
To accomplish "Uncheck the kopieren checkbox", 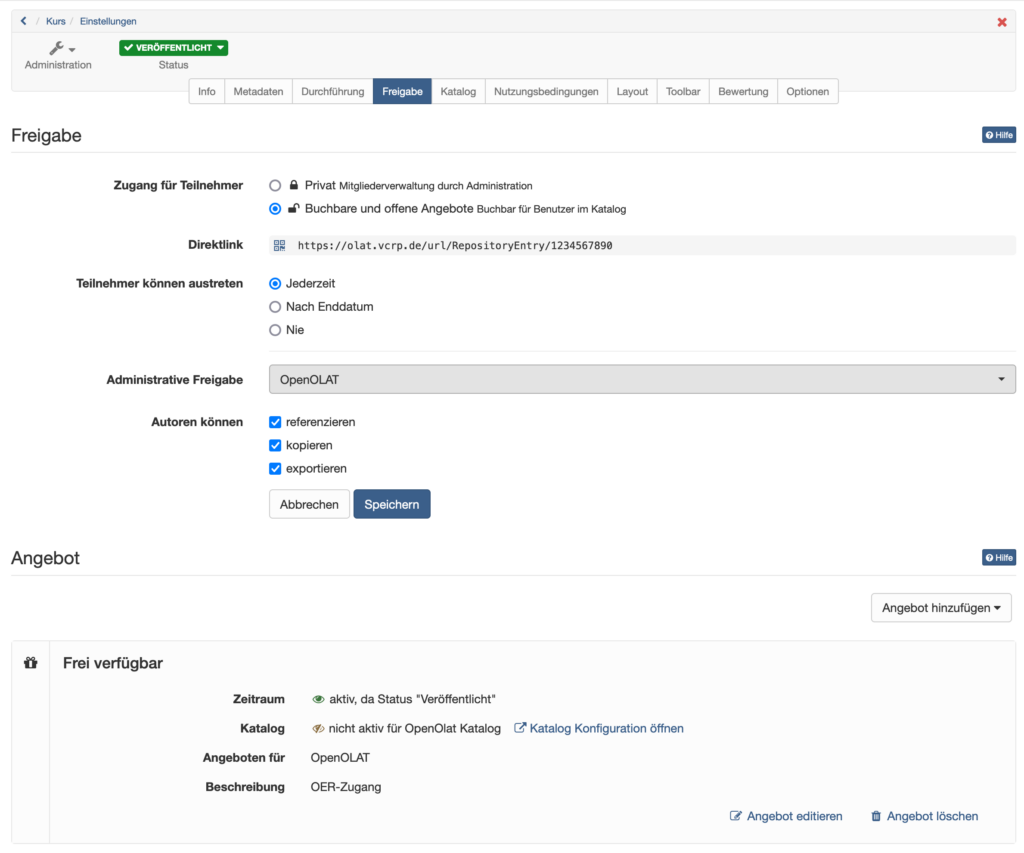I will 275,445.
